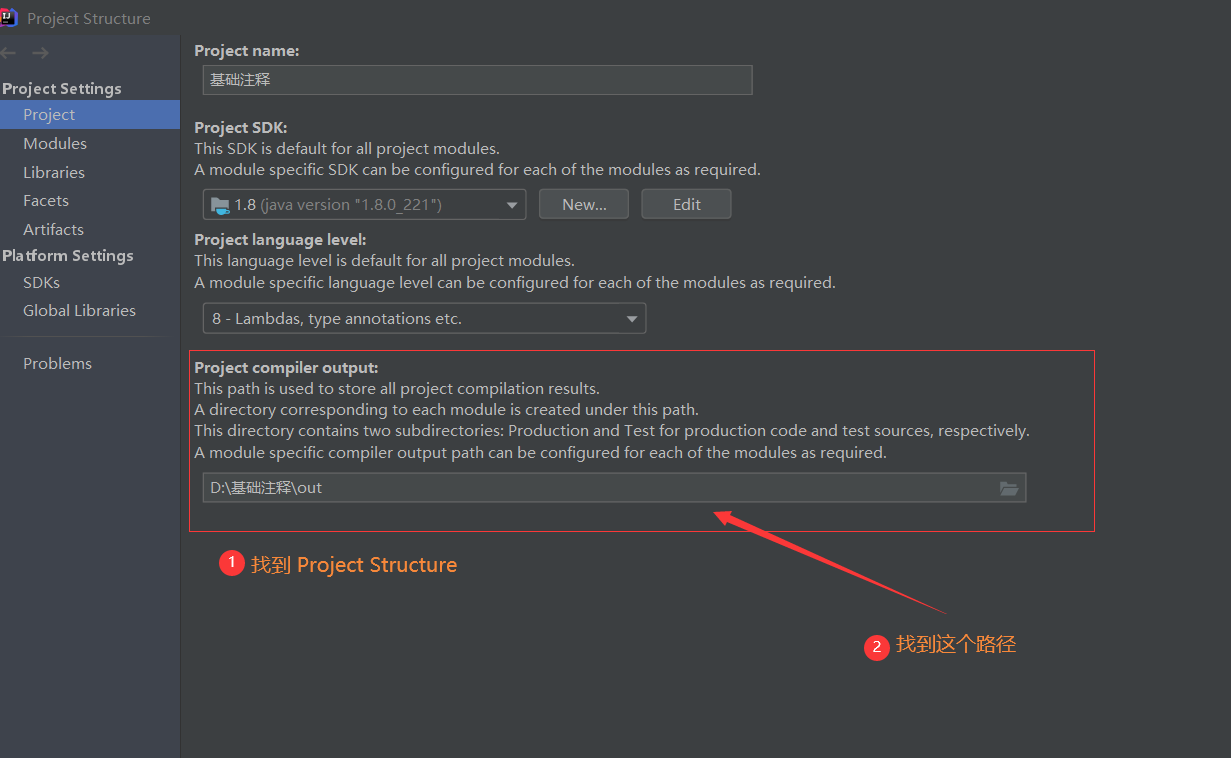This screenshot has width=1231, height=758.
Task: Click the forward navigation arrow
Action: (x=40, y=53)
